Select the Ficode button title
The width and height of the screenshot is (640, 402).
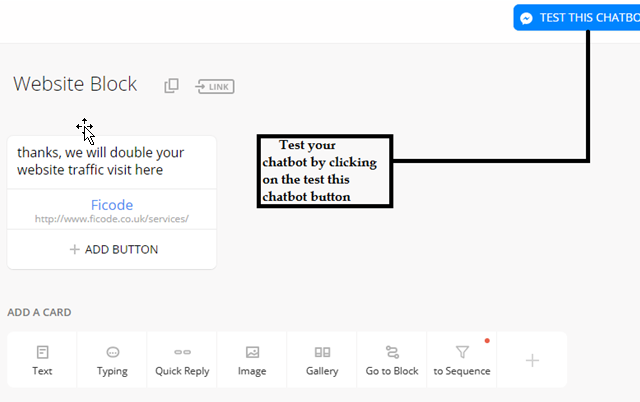(112, 204)
